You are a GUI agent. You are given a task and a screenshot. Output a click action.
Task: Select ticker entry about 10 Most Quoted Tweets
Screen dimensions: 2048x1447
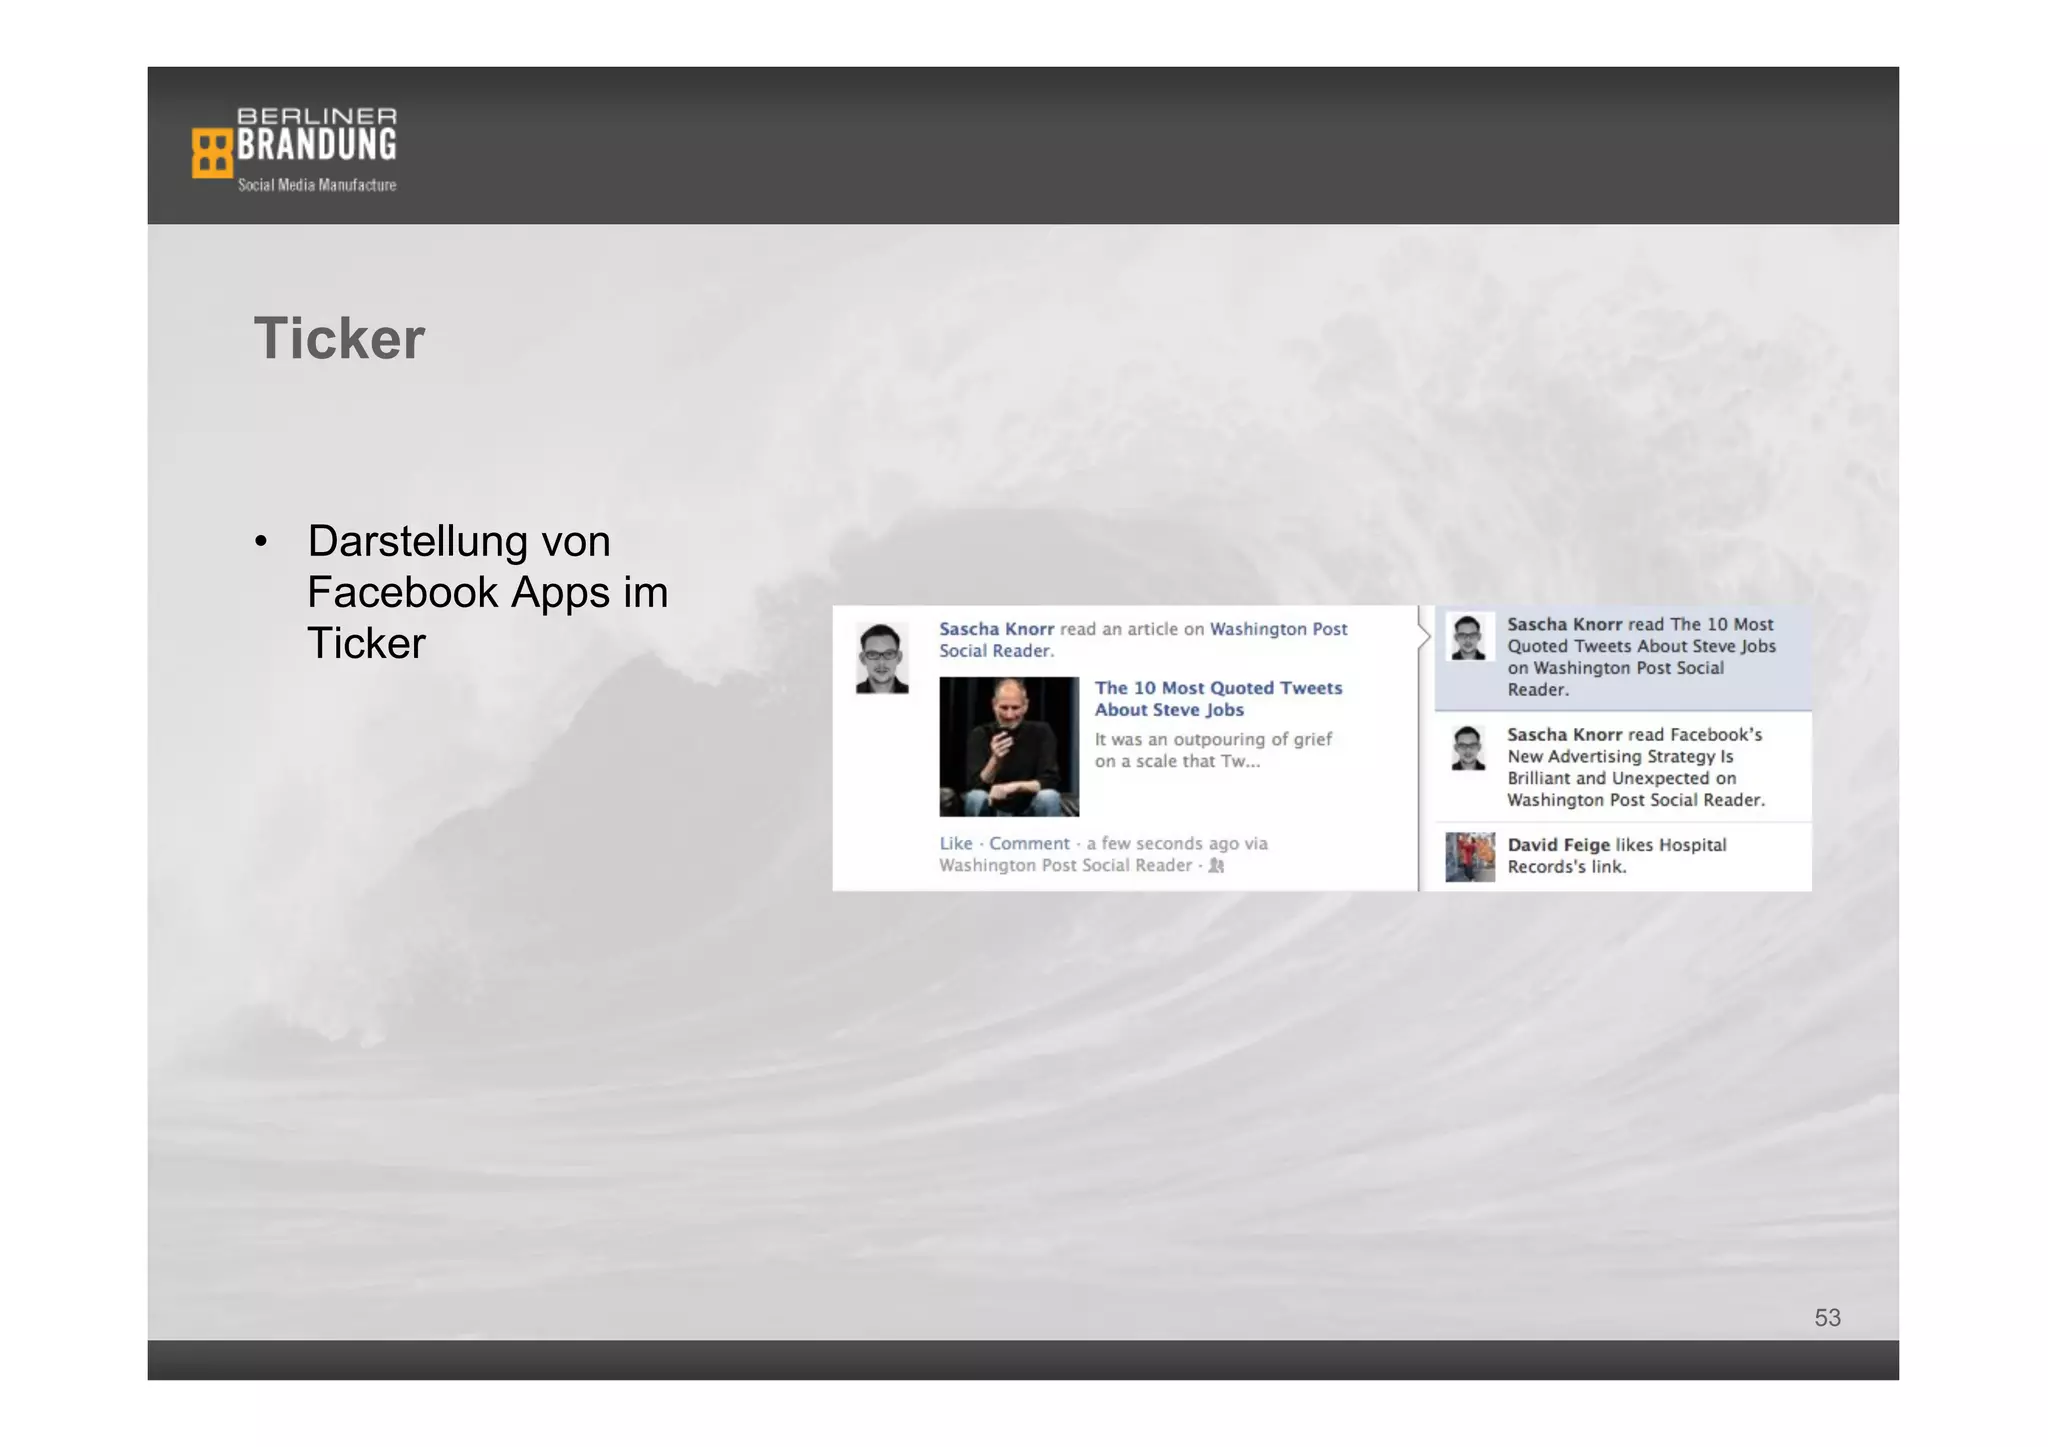tap(1623, 657)
